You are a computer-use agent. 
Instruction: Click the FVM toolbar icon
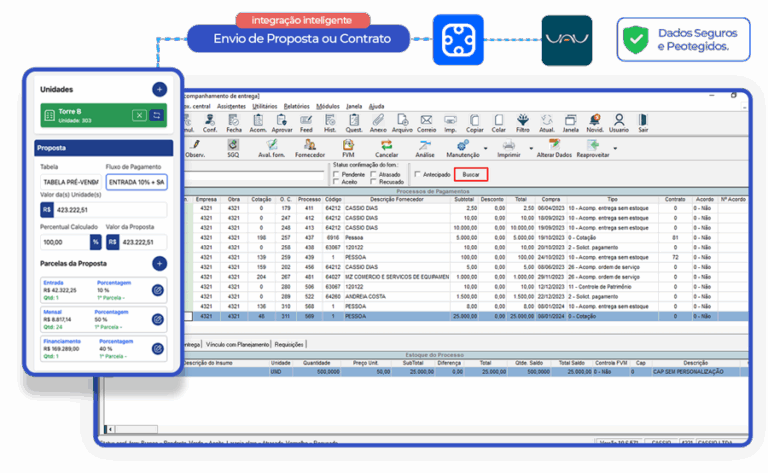point(348,148)
